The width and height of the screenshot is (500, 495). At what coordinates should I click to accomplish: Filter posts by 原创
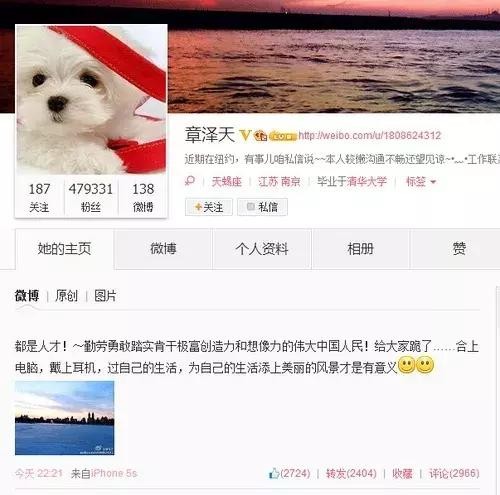(x=67, y=296)
